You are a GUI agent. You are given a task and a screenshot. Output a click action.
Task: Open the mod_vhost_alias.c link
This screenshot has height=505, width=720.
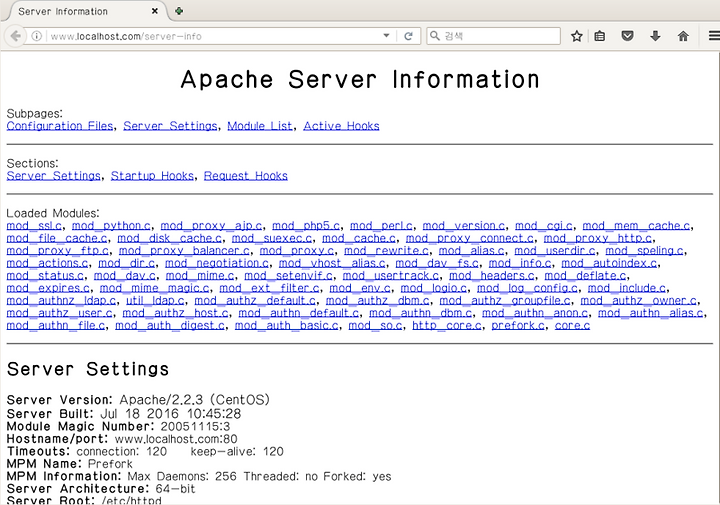[332, 263]
